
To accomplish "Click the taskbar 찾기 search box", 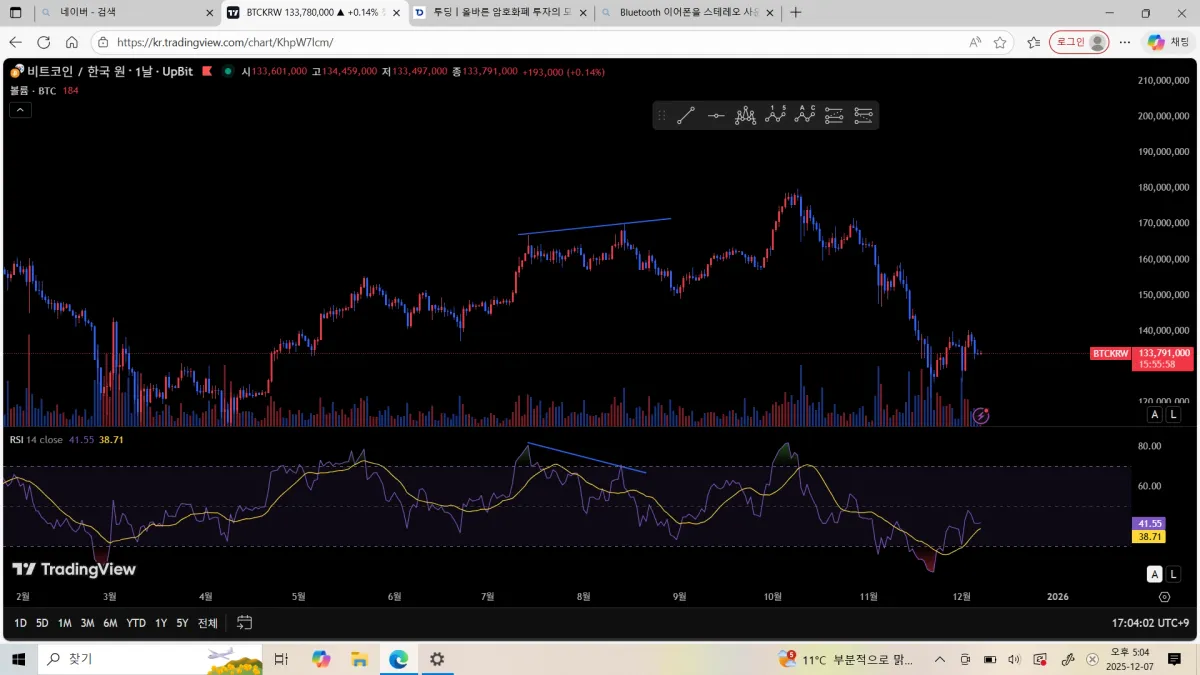I will click(150, 659).
